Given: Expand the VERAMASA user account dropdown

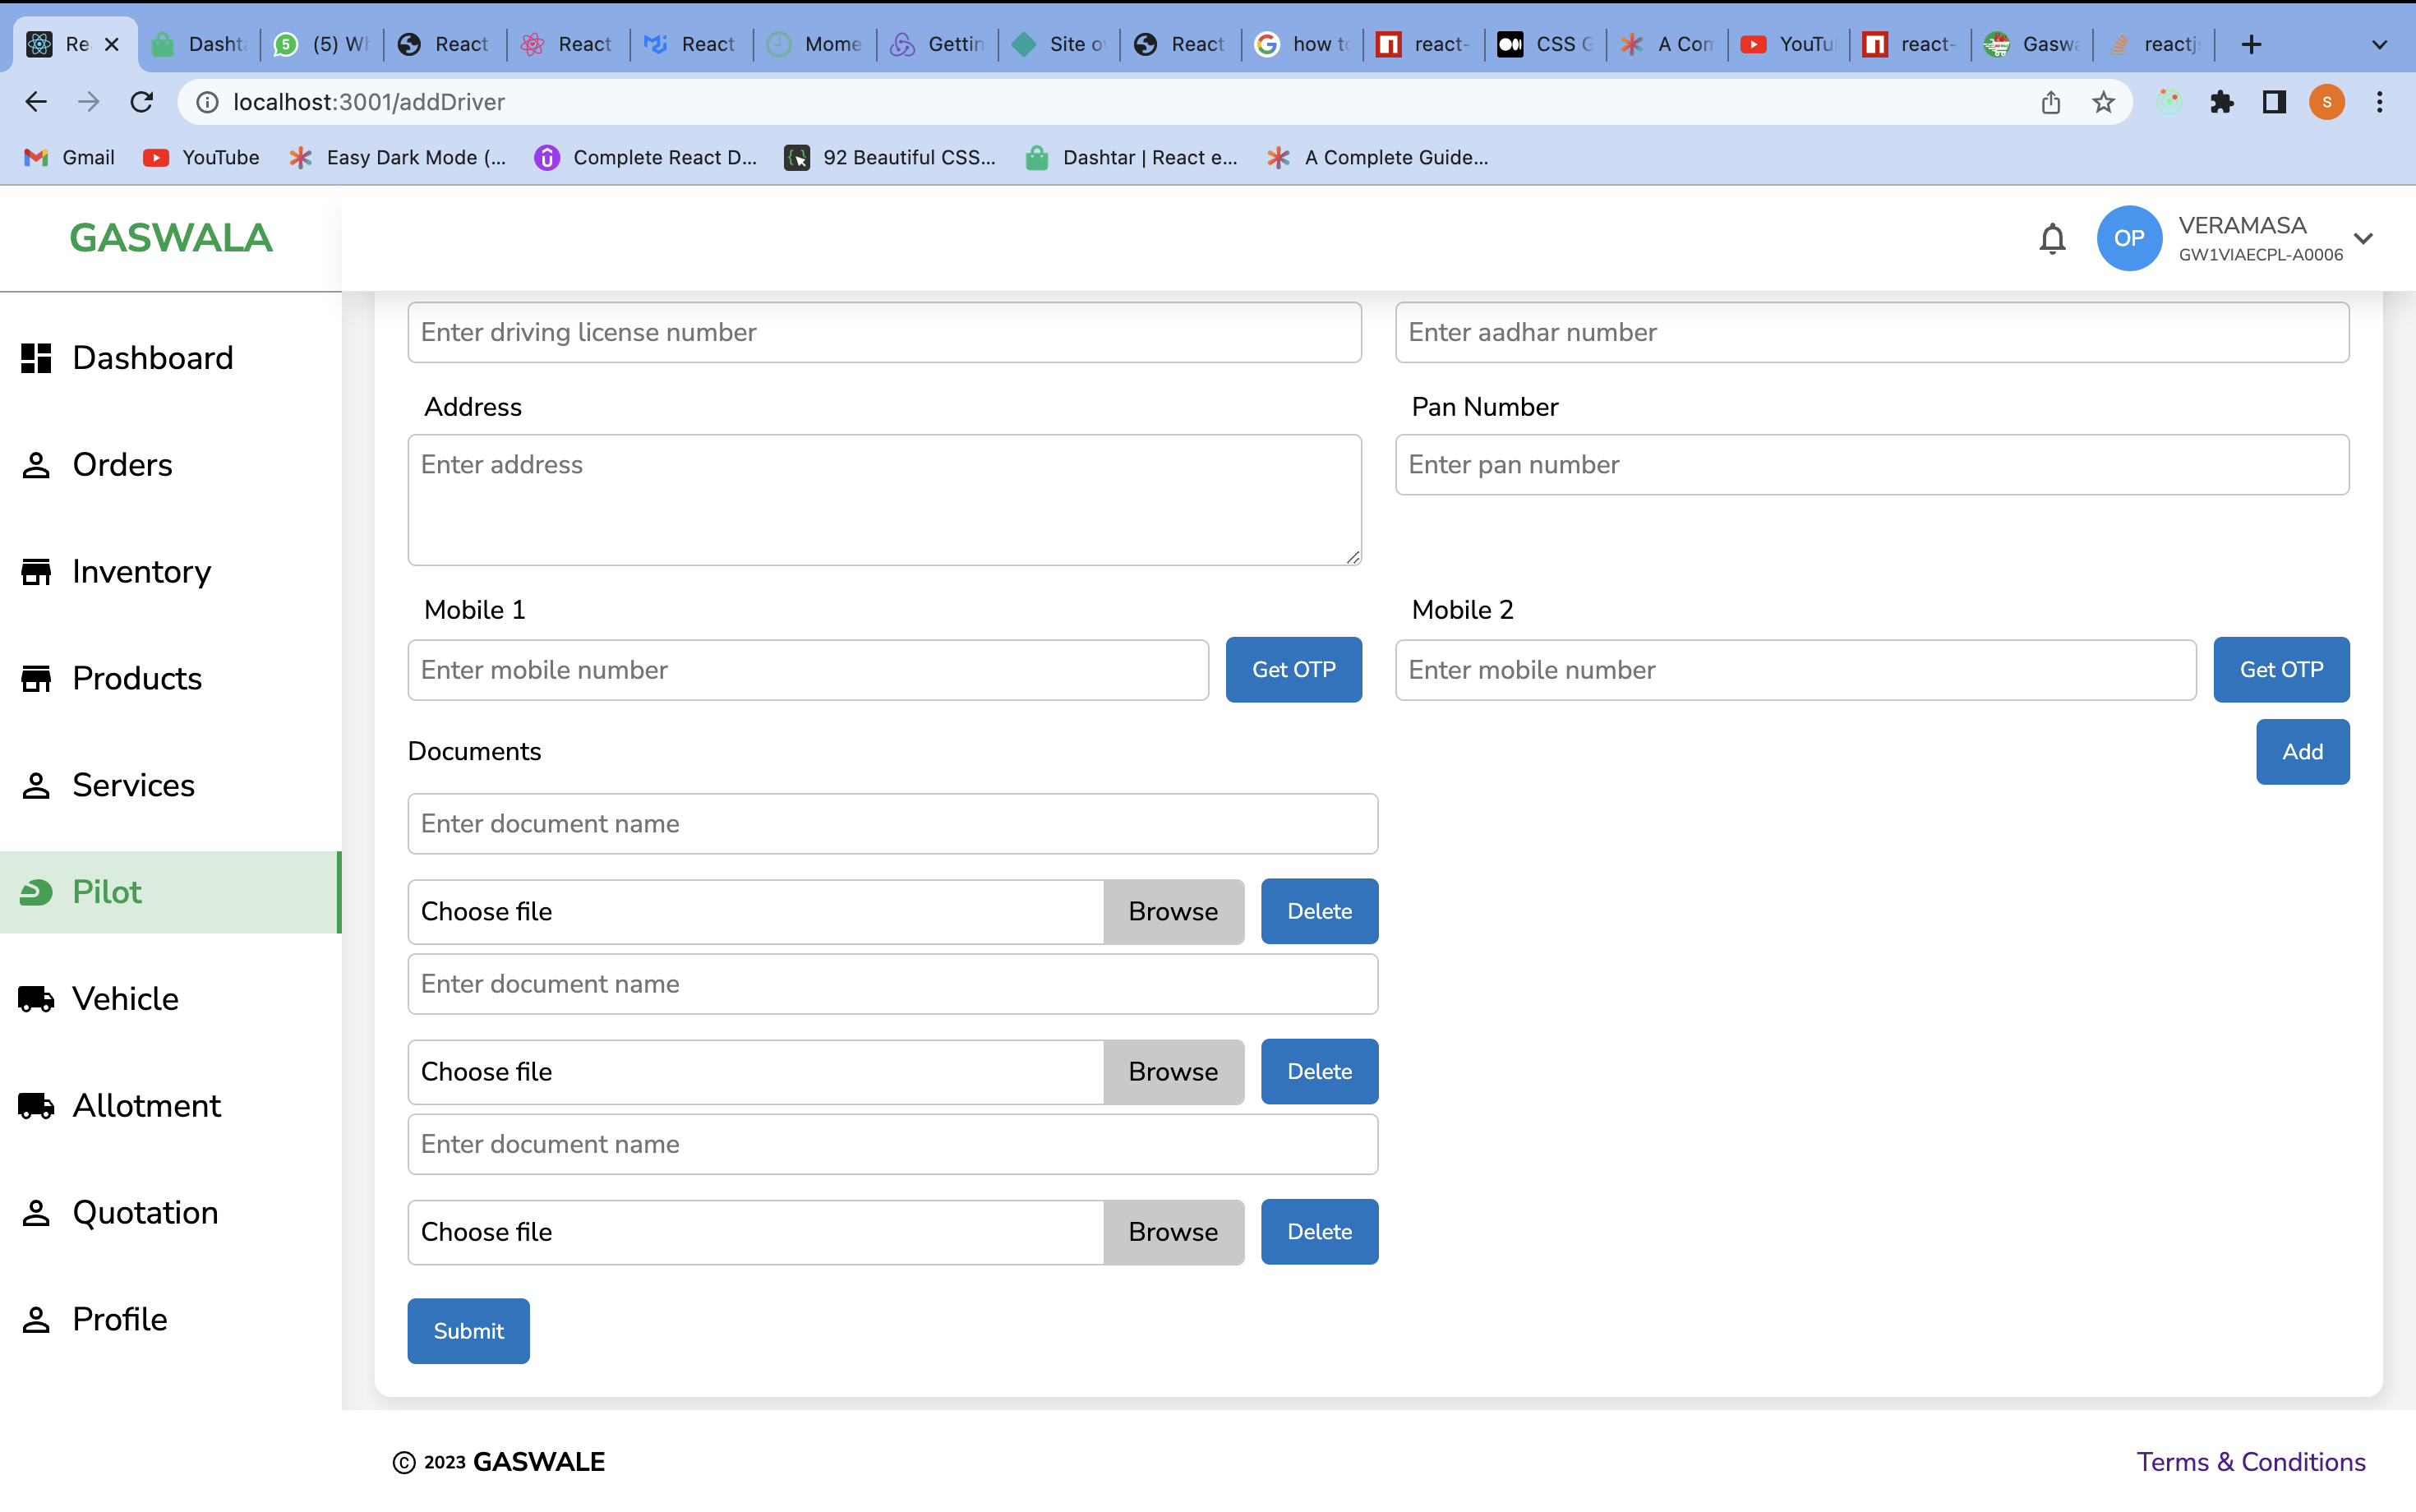Looking at the screenshot, I should [2363, 238].
